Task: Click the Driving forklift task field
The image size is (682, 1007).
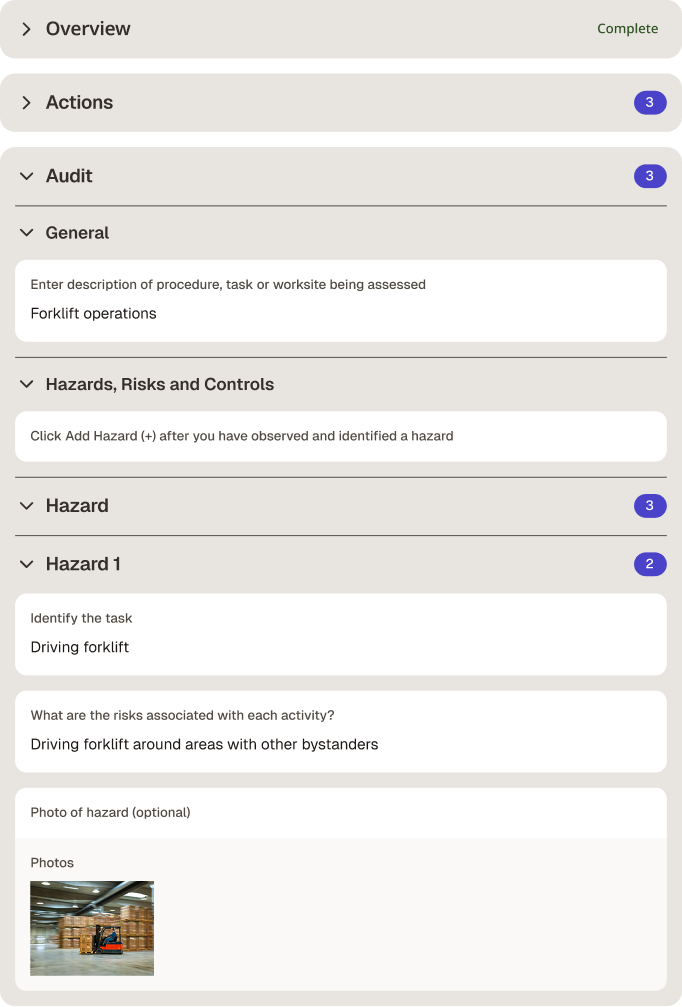Action: [x=341, y=635]
